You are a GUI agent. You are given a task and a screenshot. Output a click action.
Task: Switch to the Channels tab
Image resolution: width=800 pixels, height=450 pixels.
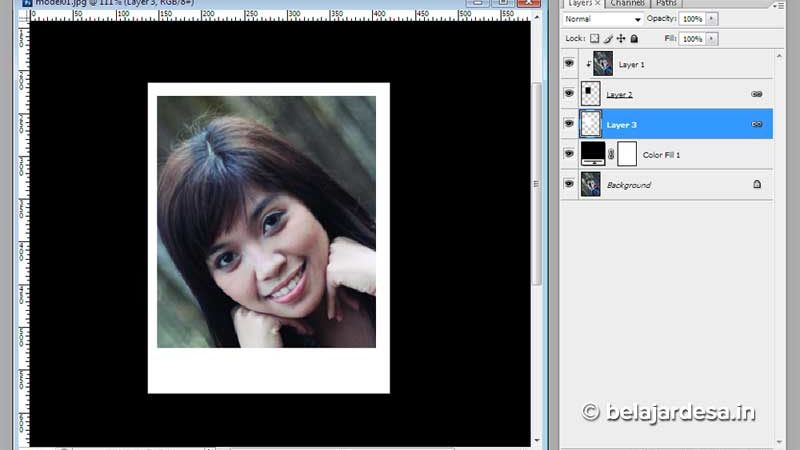[x=628, y=3]
